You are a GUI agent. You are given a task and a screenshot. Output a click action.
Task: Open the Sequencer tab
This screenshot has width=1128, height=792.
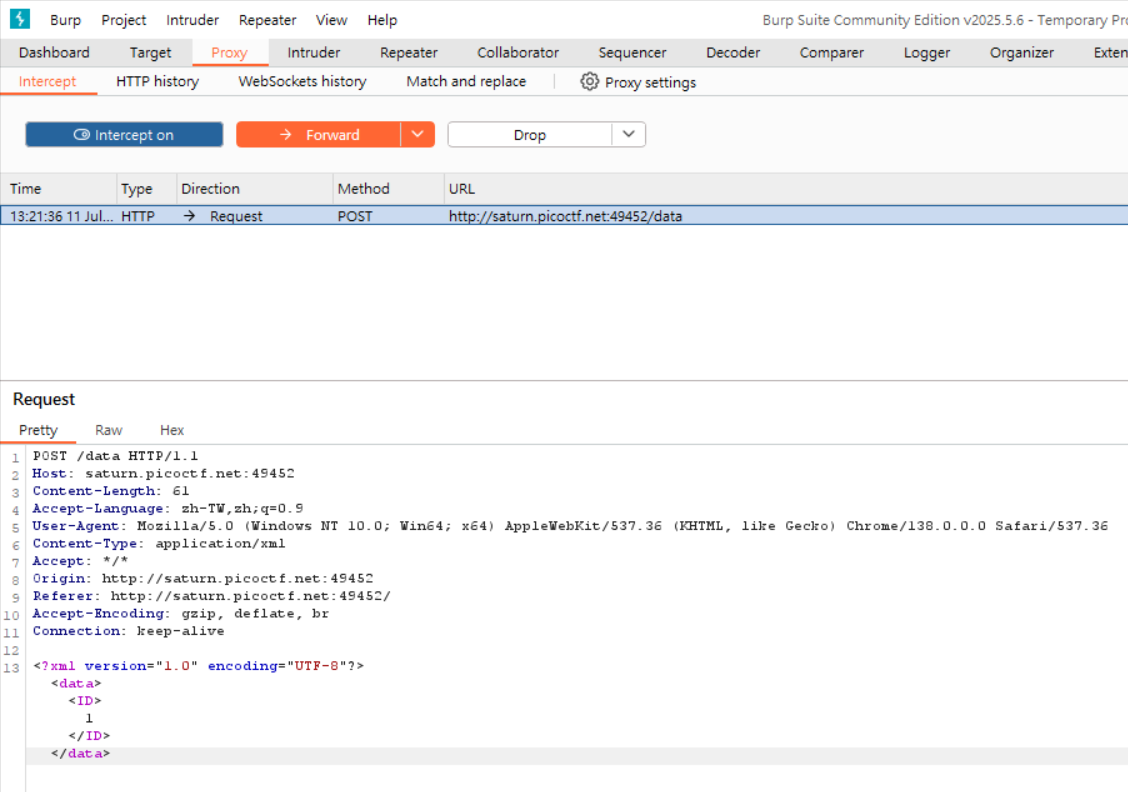tap(632, 53)
